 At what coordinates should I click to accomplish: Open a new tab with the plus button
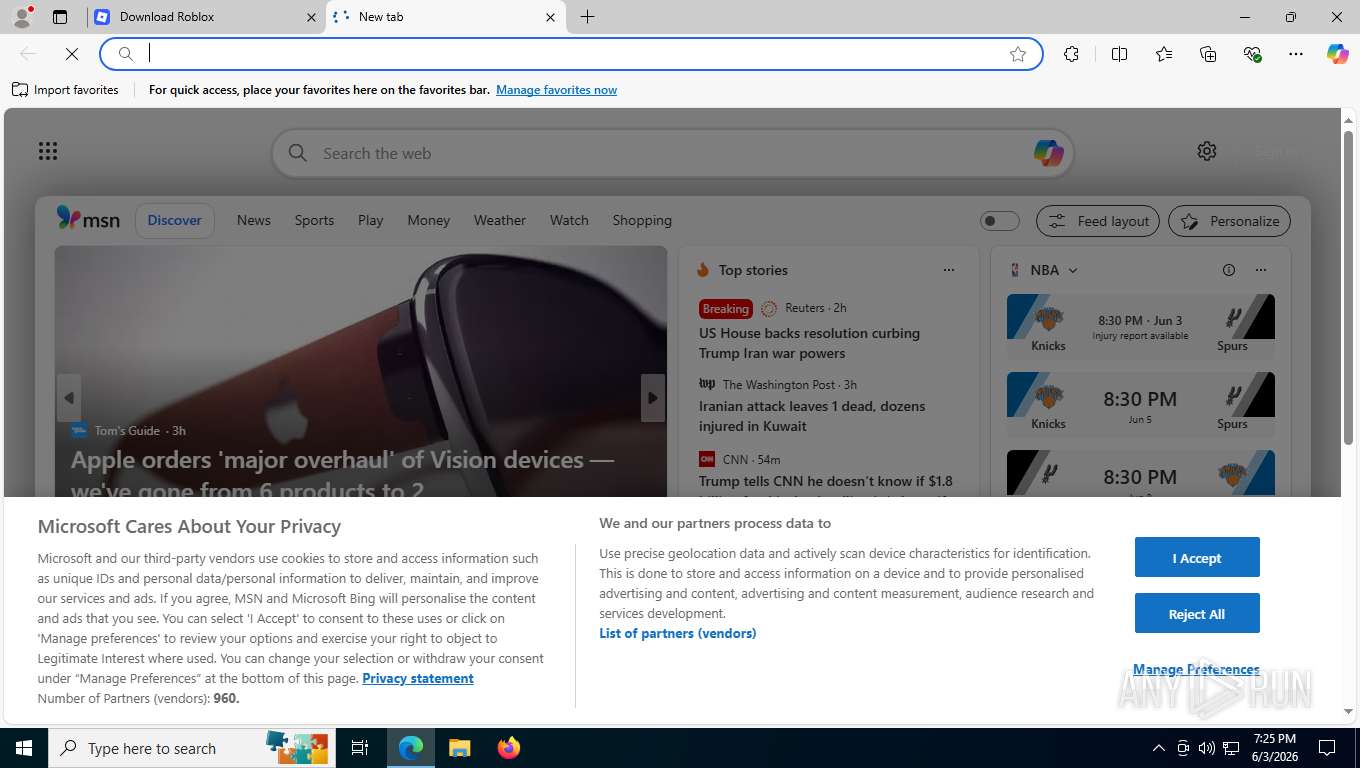point(587,17)
